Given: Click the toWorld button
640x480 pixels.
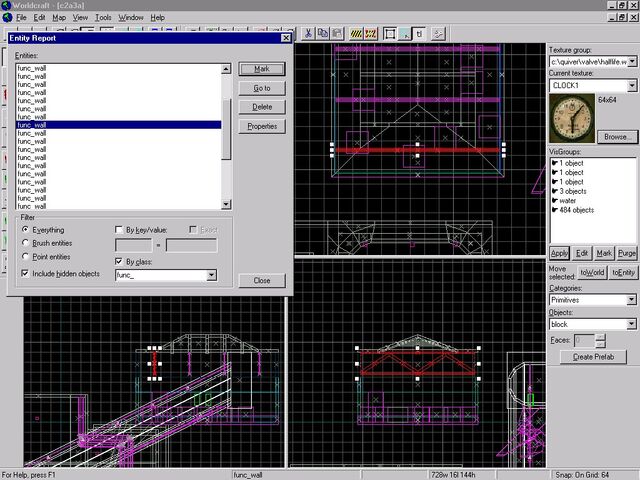Looking at the screenshot, I should (x=592, y=272).
